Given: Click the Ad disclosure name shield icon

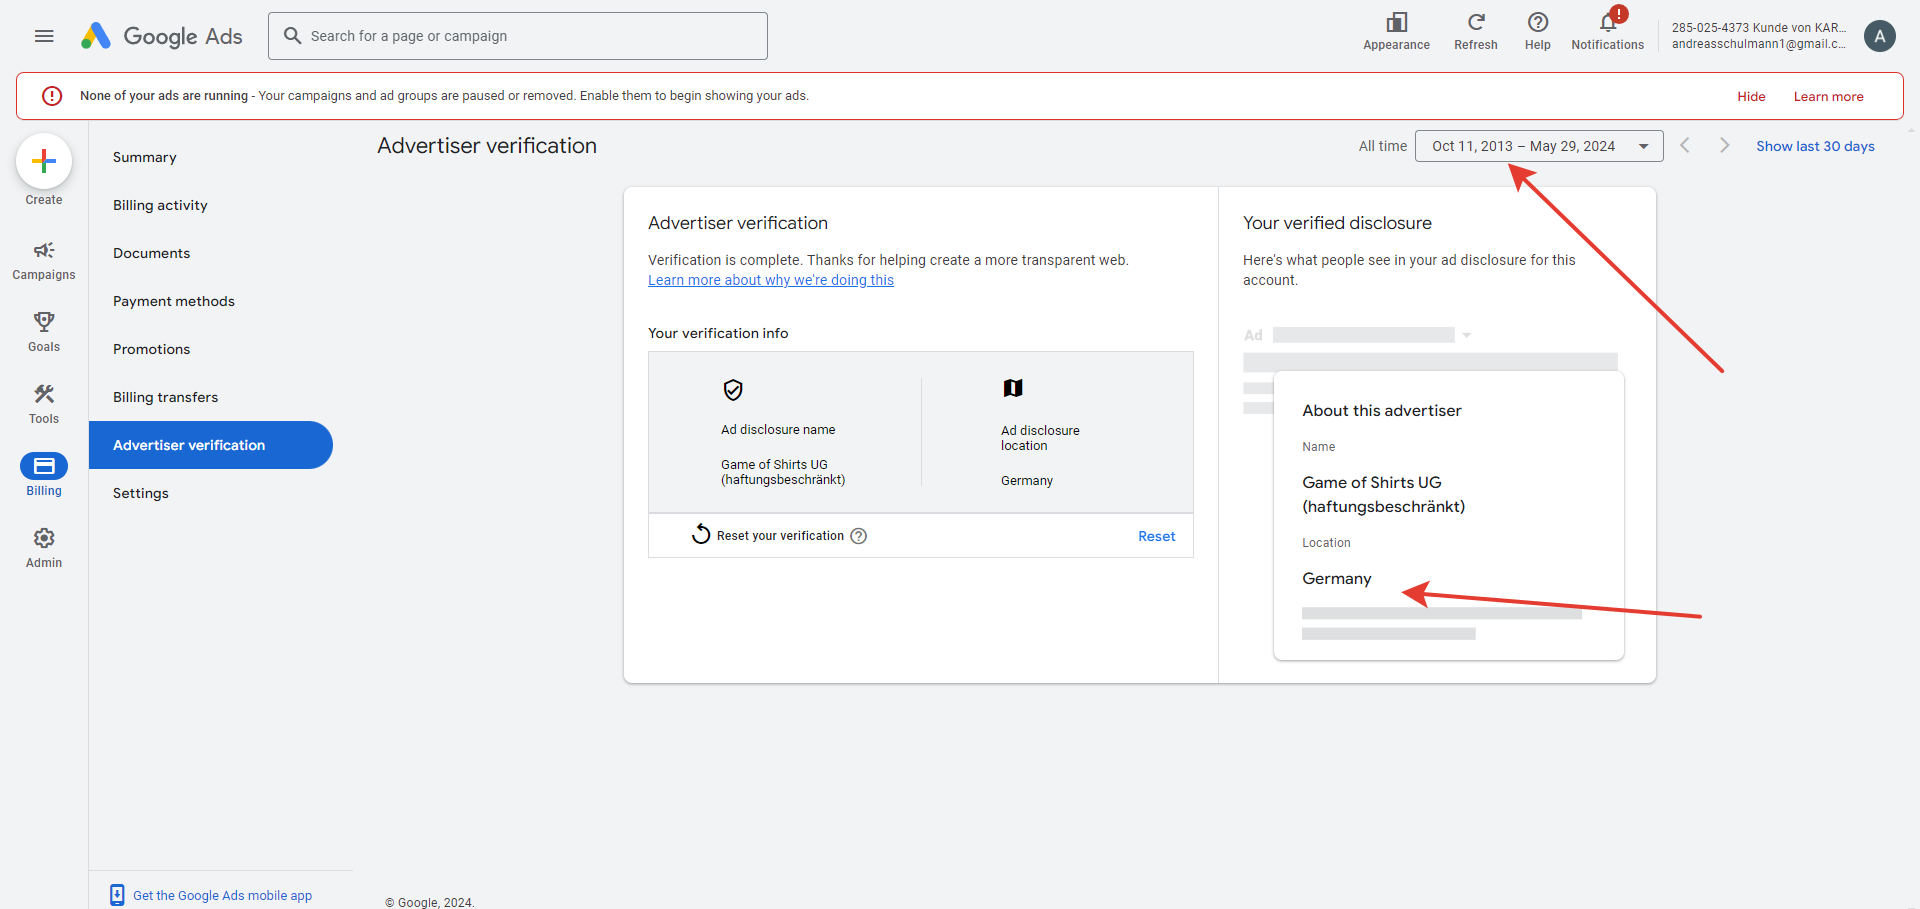Looking at the screenshot, I should (x=733, y=390).
